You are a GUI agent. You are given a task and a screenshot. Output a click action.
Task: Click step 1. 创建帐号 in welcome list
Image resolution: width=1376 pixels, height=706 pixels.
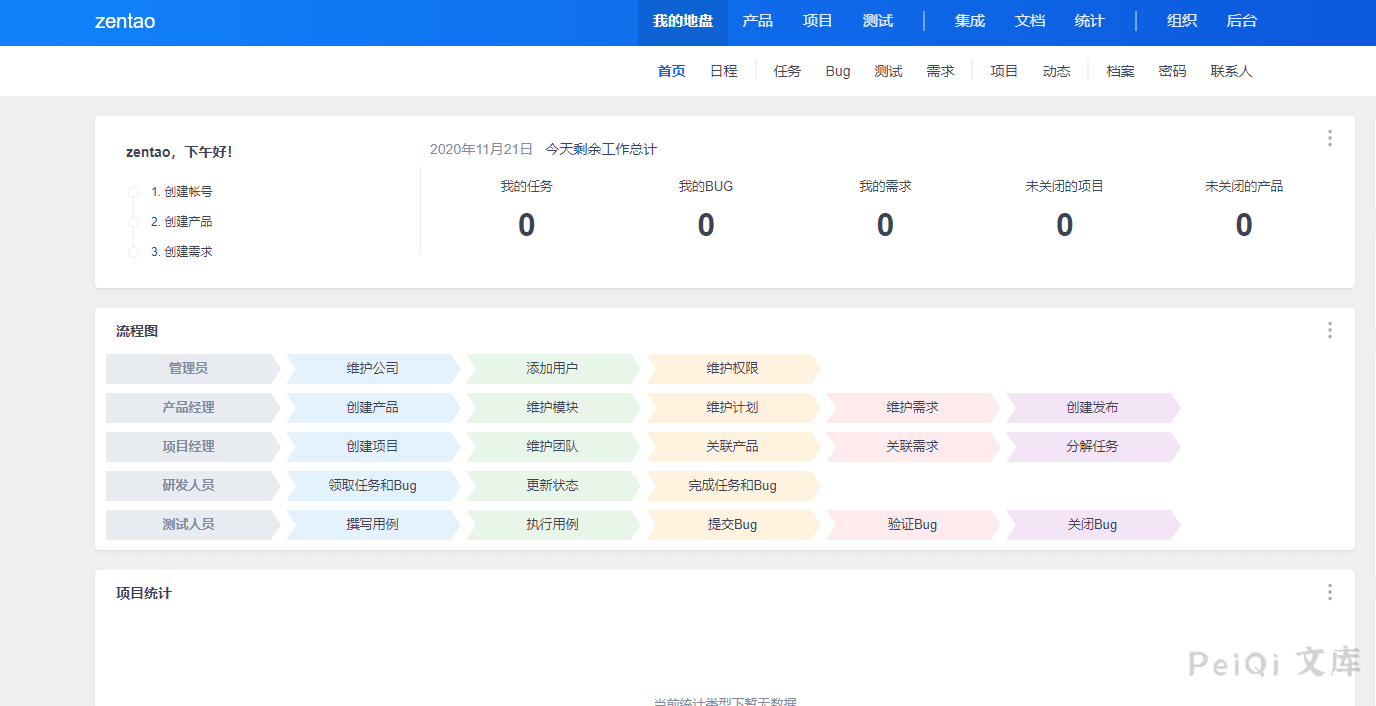(181, 191)
